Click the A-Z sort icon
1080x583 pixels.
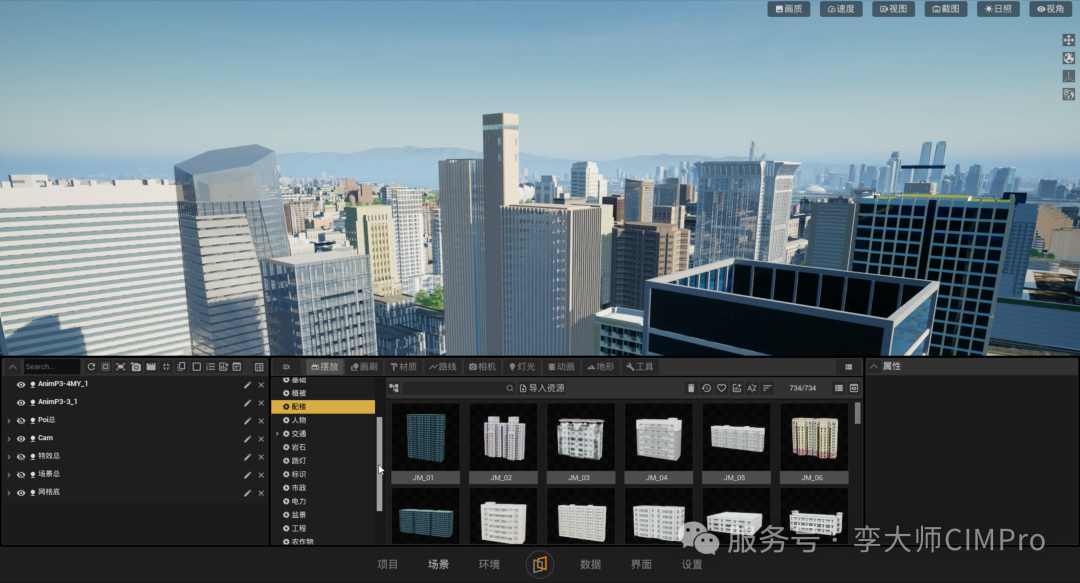(x=751, y=388)
